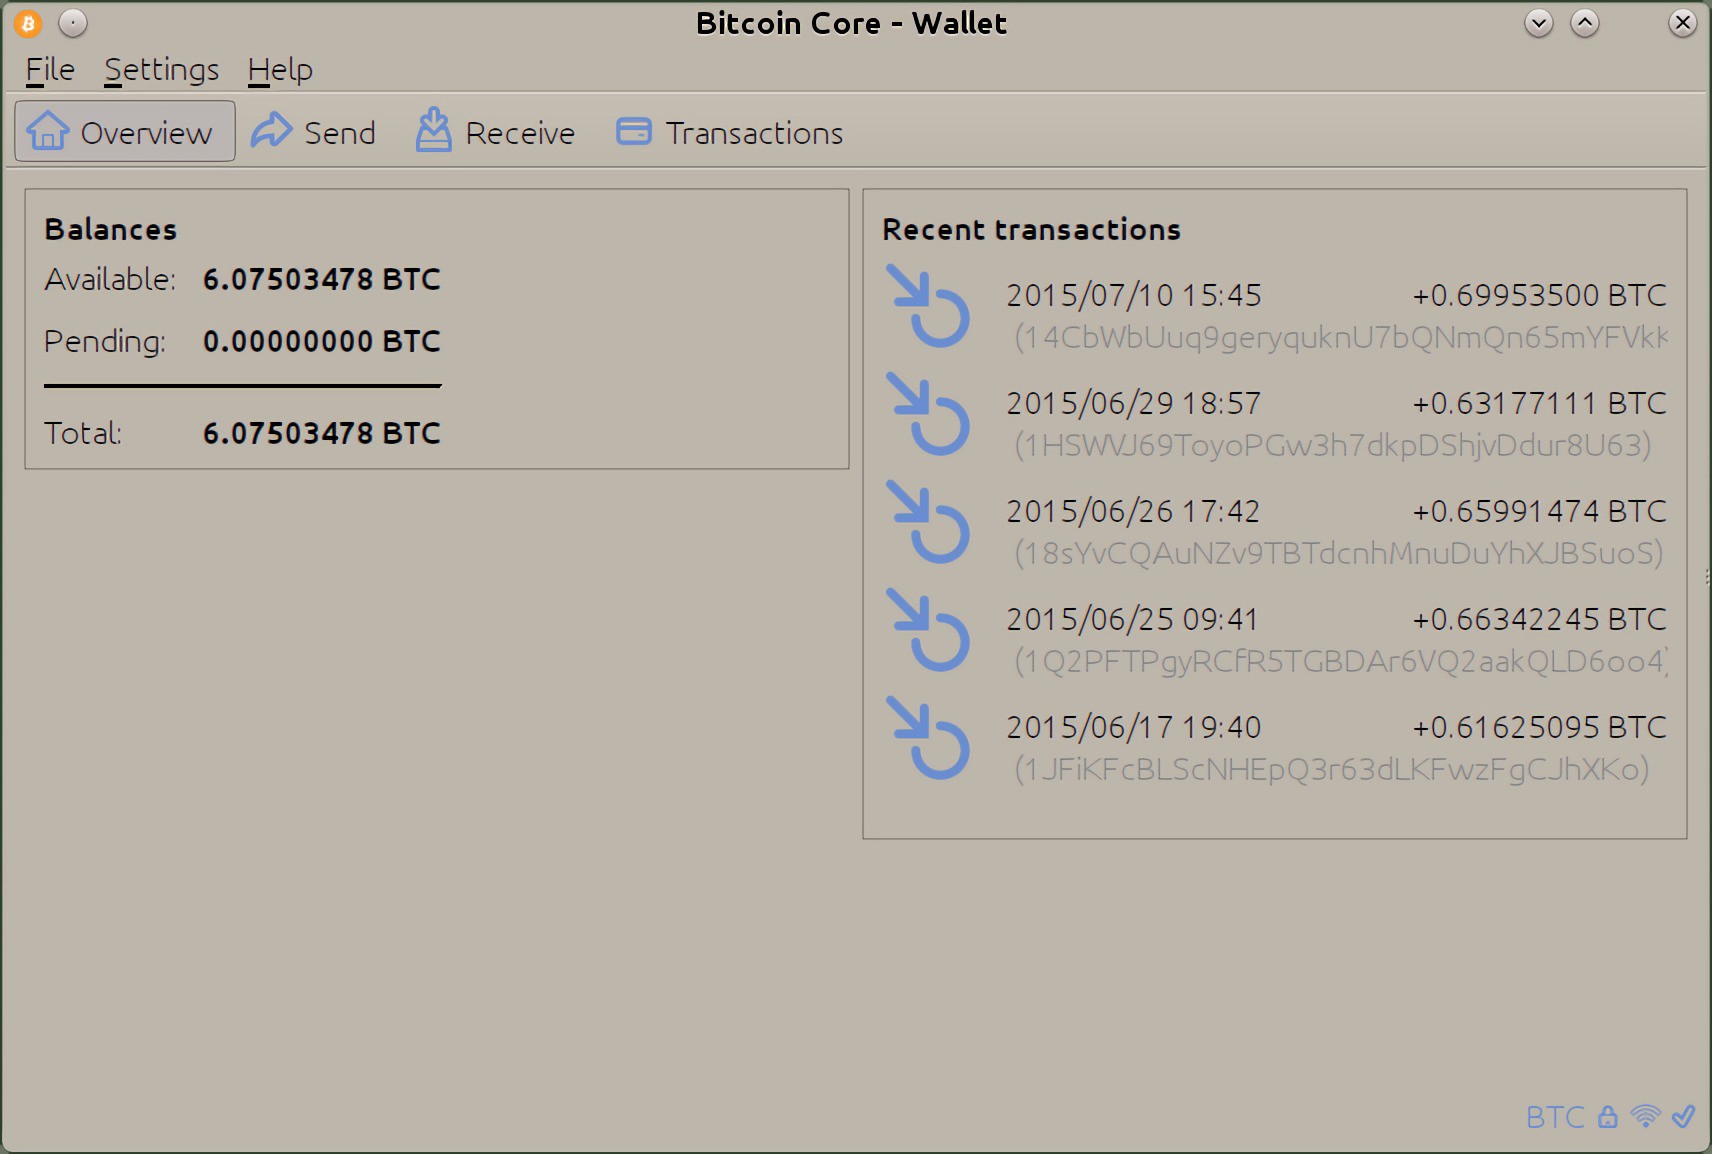Switch to the Send tab
The image size is (1712, 1154).
point(313,131)
